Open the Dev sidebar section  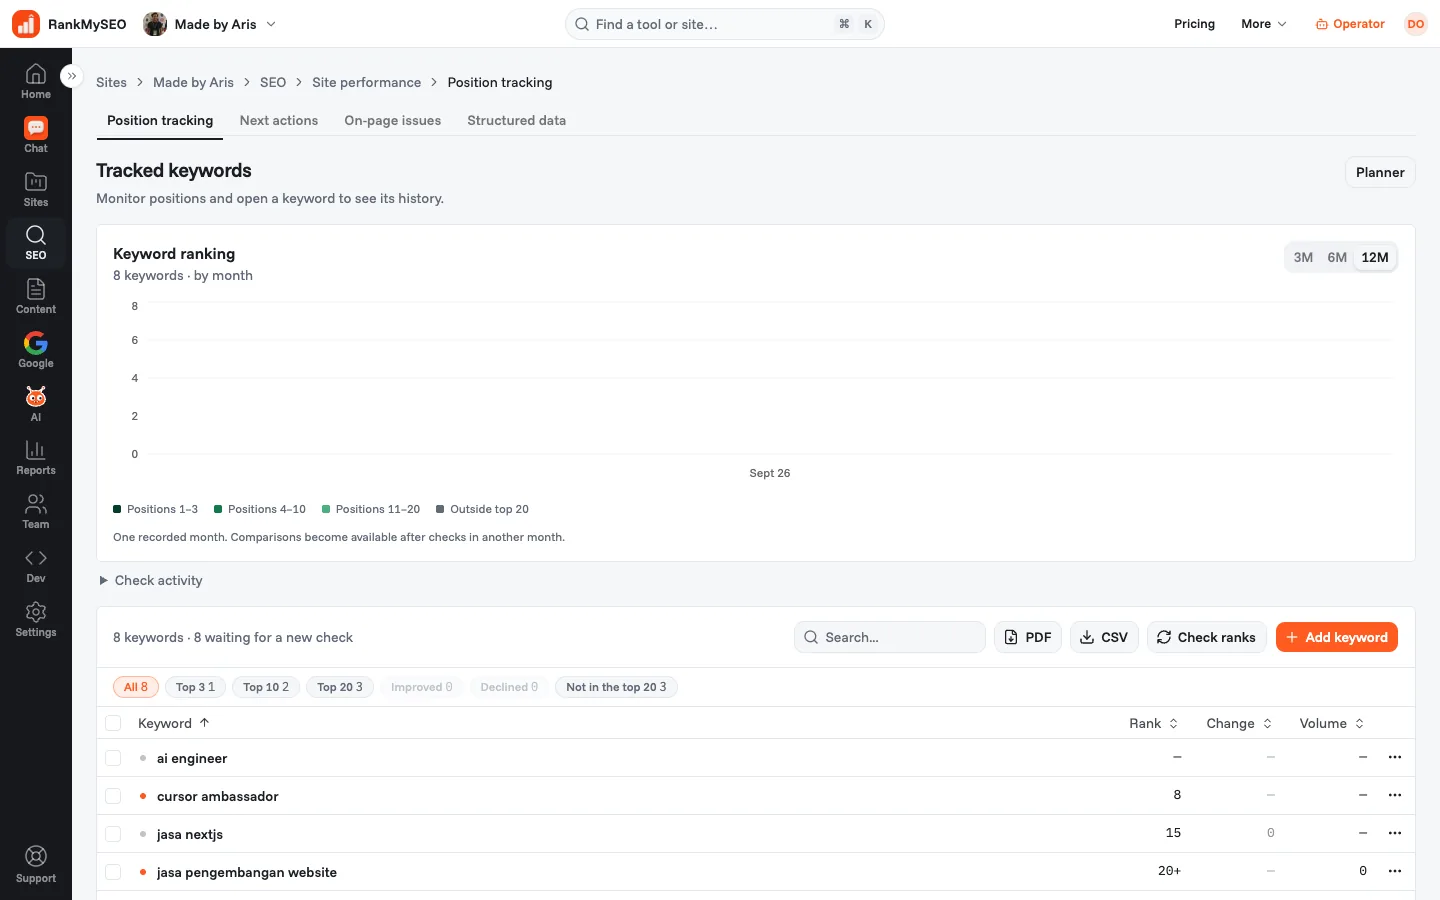(x=36, y=565)
